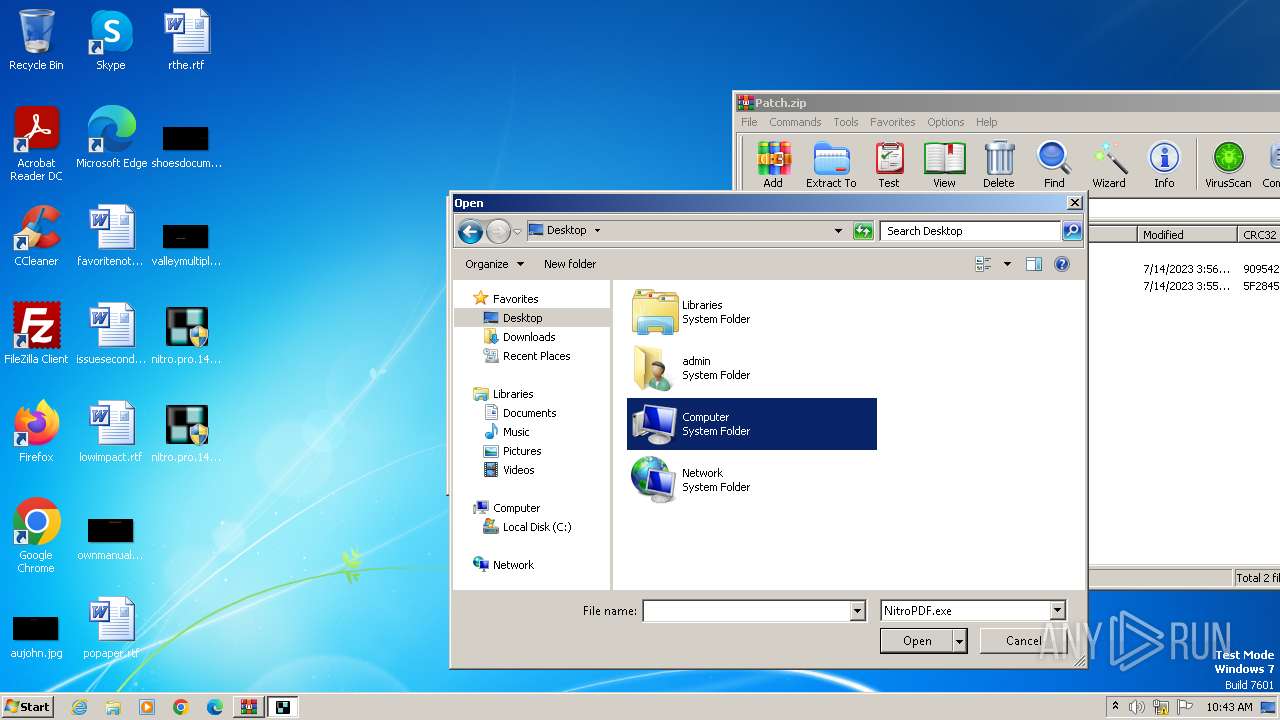Select the FileZilla Client desktop icon
1280x720 pixels.
pos(36,334)
